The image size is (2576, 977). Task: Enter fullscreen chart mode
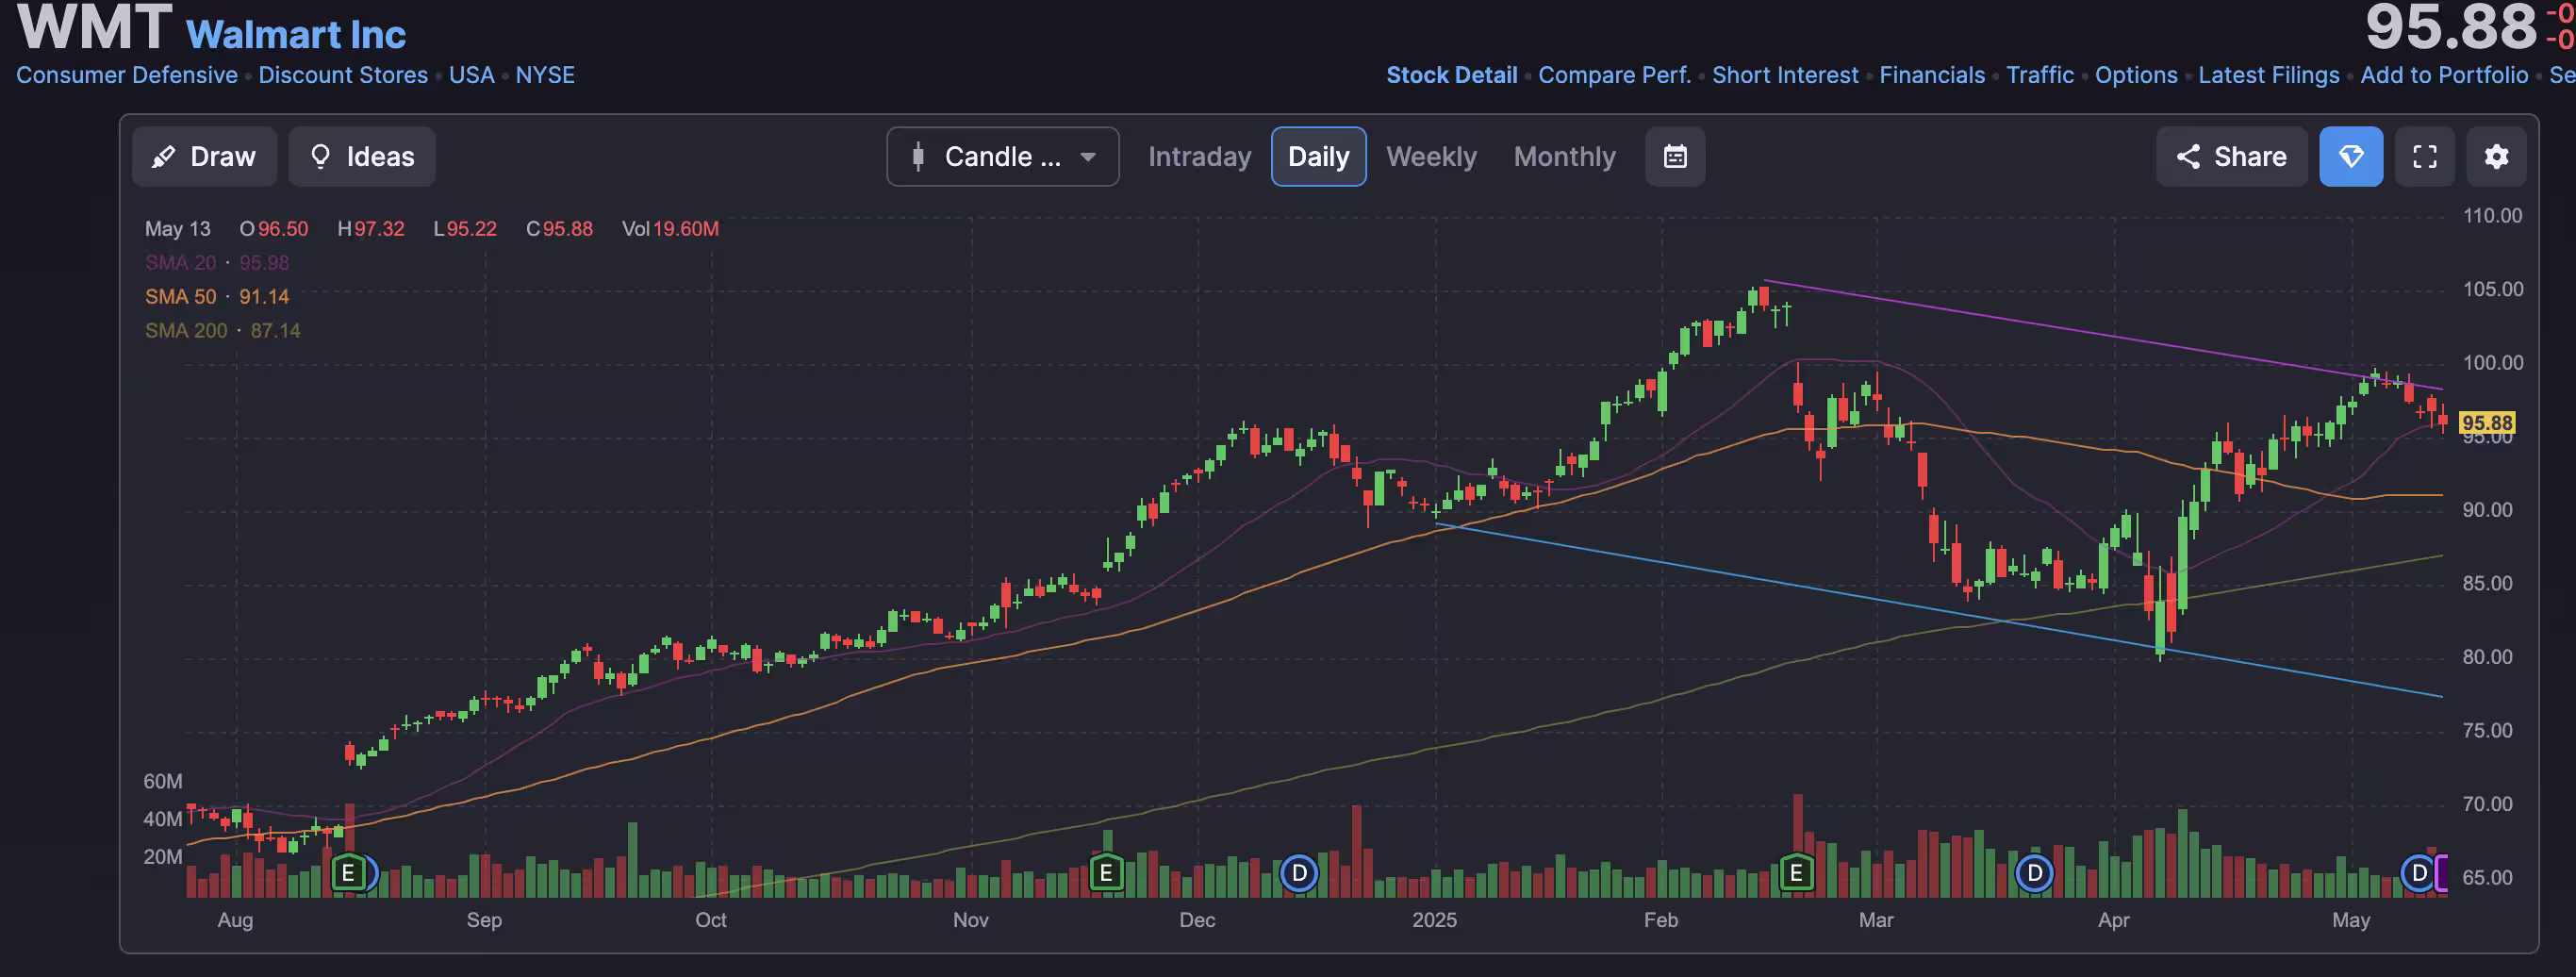tap(2425, 157)
